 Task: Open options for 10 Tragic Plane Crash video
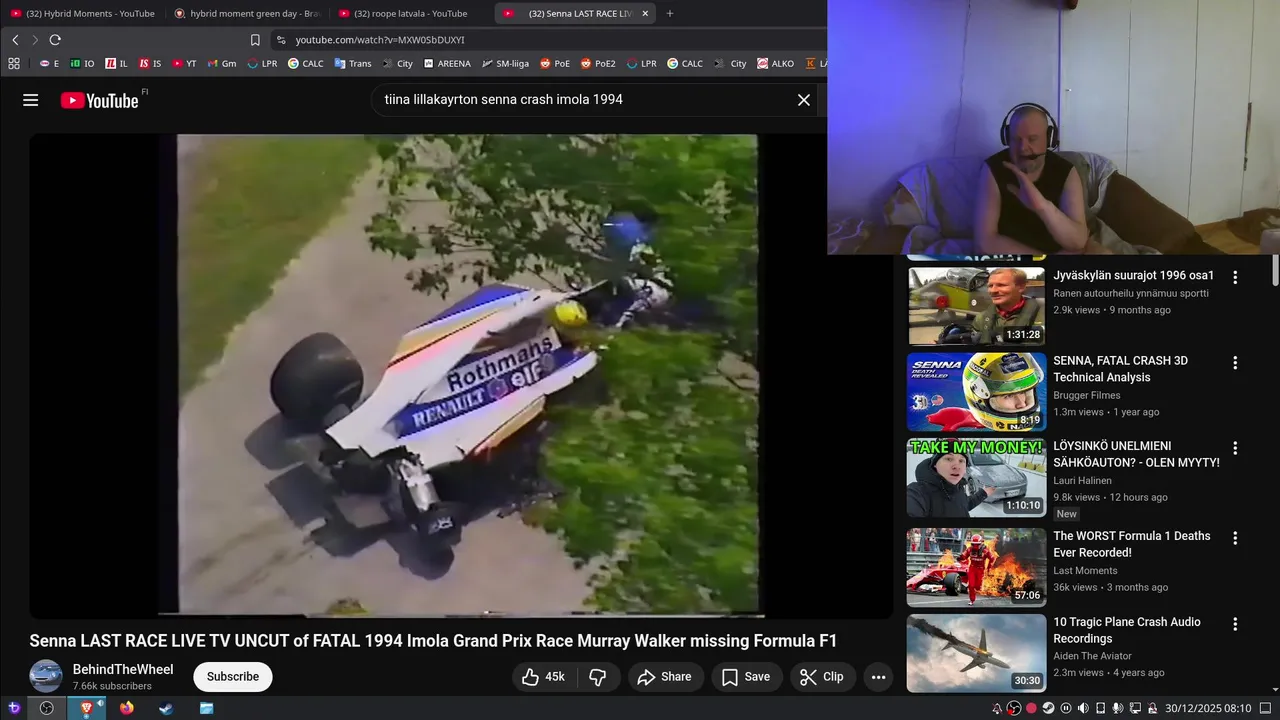point(1235,623)
